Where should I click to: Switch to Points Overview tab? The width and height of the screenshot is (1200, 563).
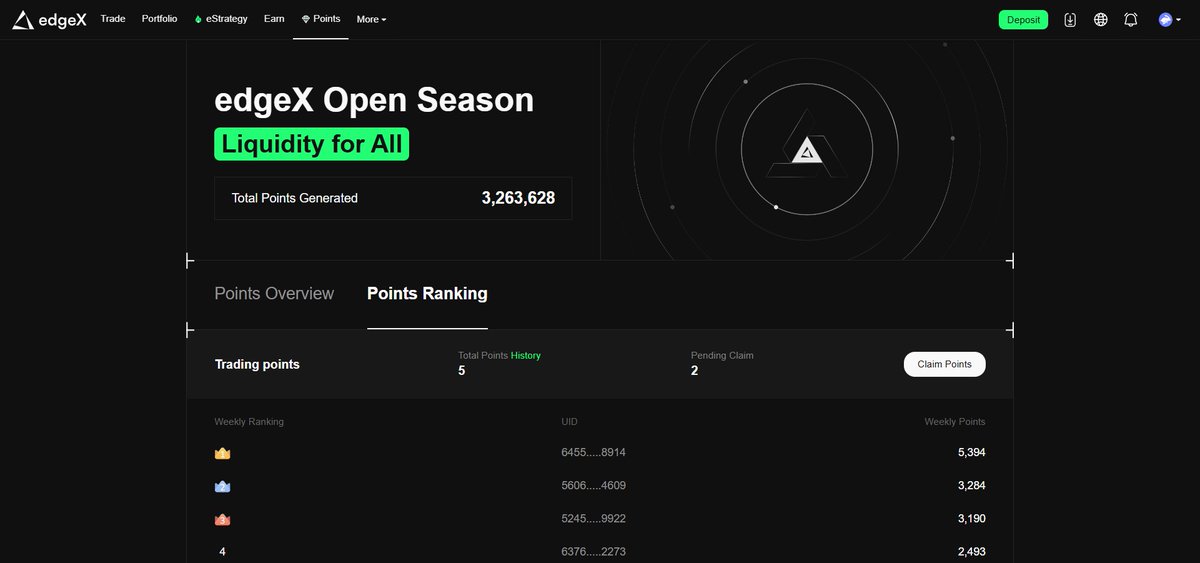tap(274, 294)
